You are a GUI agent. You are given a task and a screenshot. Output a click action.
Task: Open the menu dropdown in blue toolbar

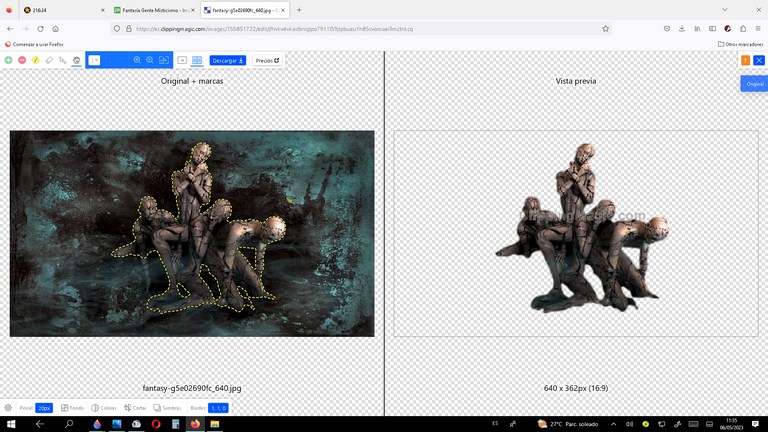94,60
